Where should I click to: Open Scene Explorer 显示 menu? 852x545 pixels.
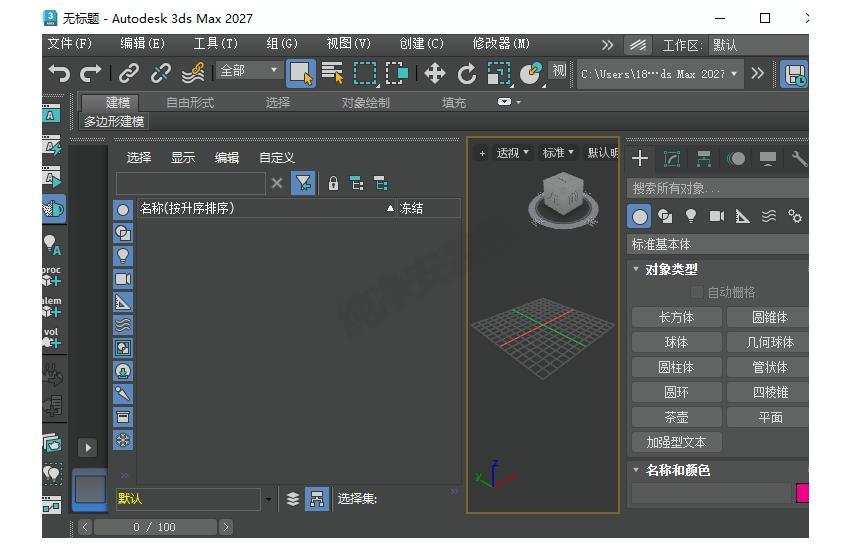coord(183,158)
